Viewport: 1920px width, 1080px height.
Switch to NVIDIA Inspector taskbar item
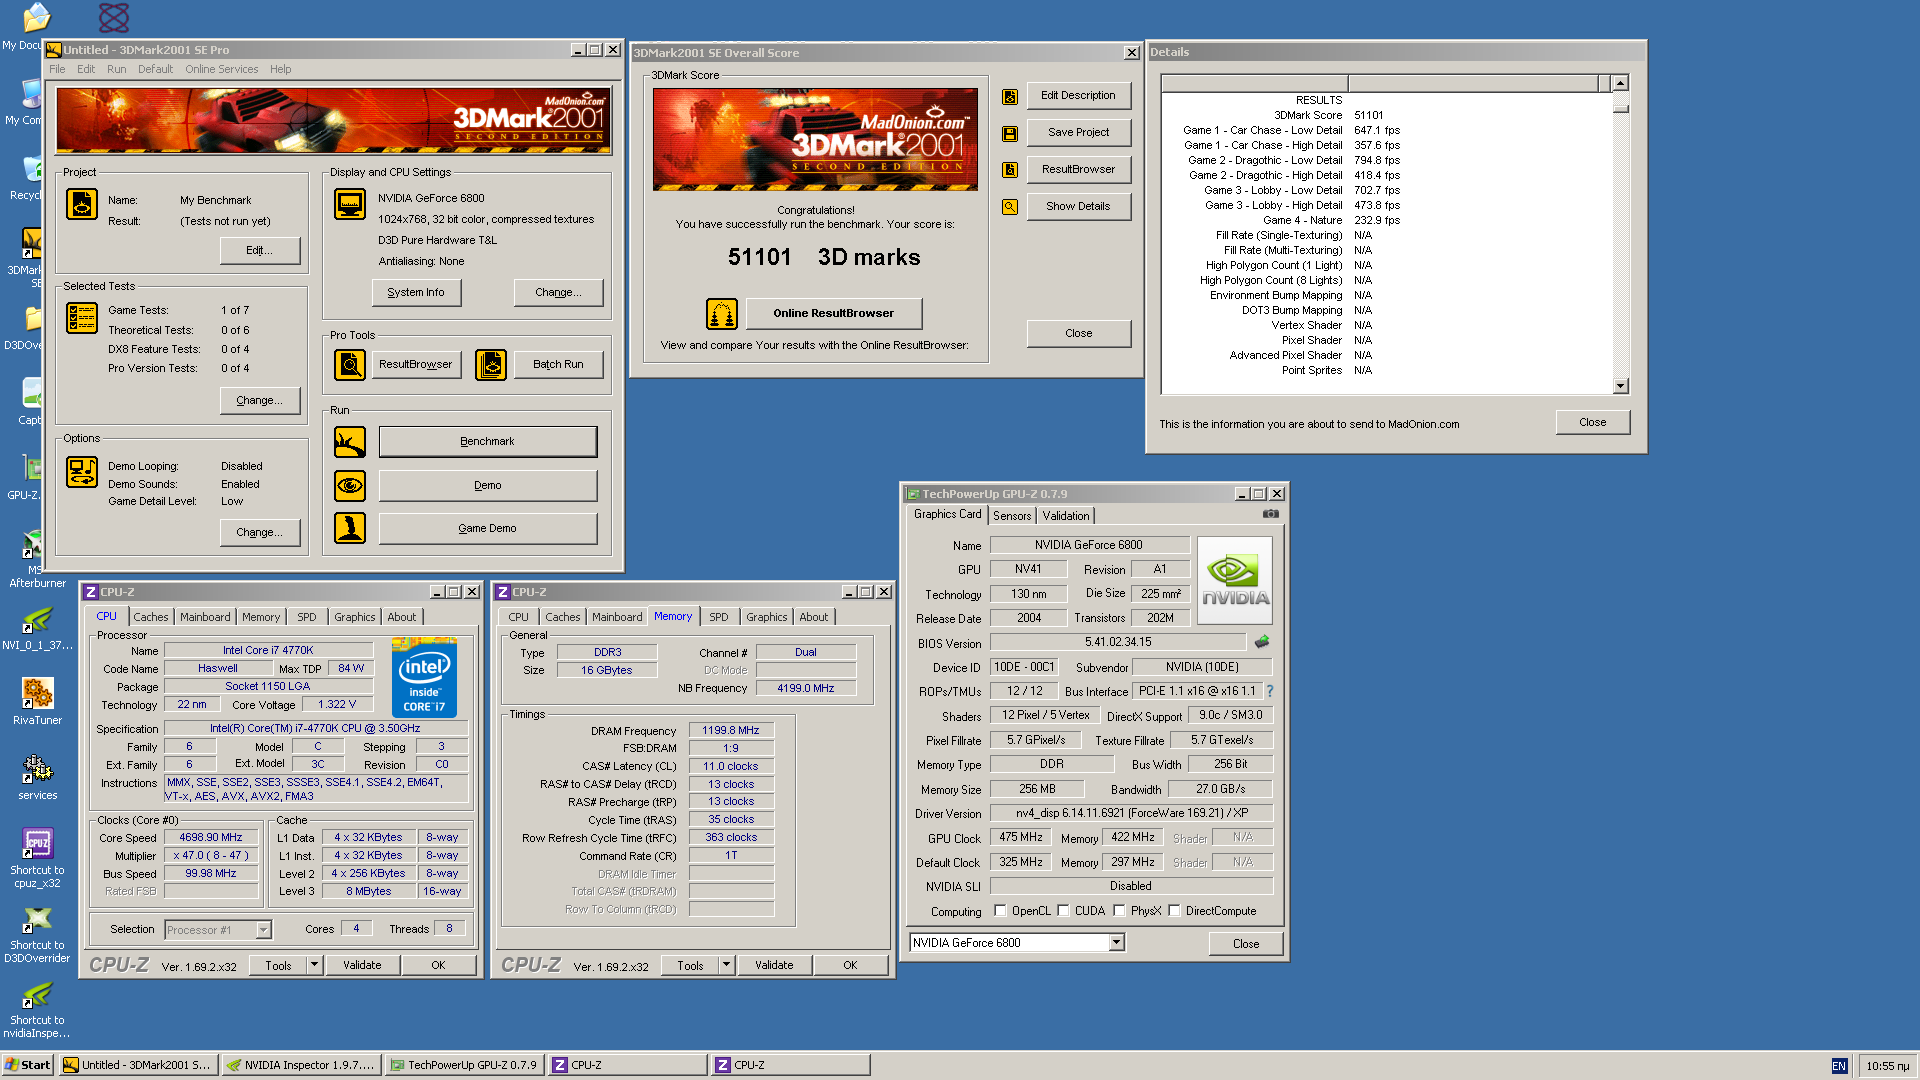click(x=301, y=1065)
